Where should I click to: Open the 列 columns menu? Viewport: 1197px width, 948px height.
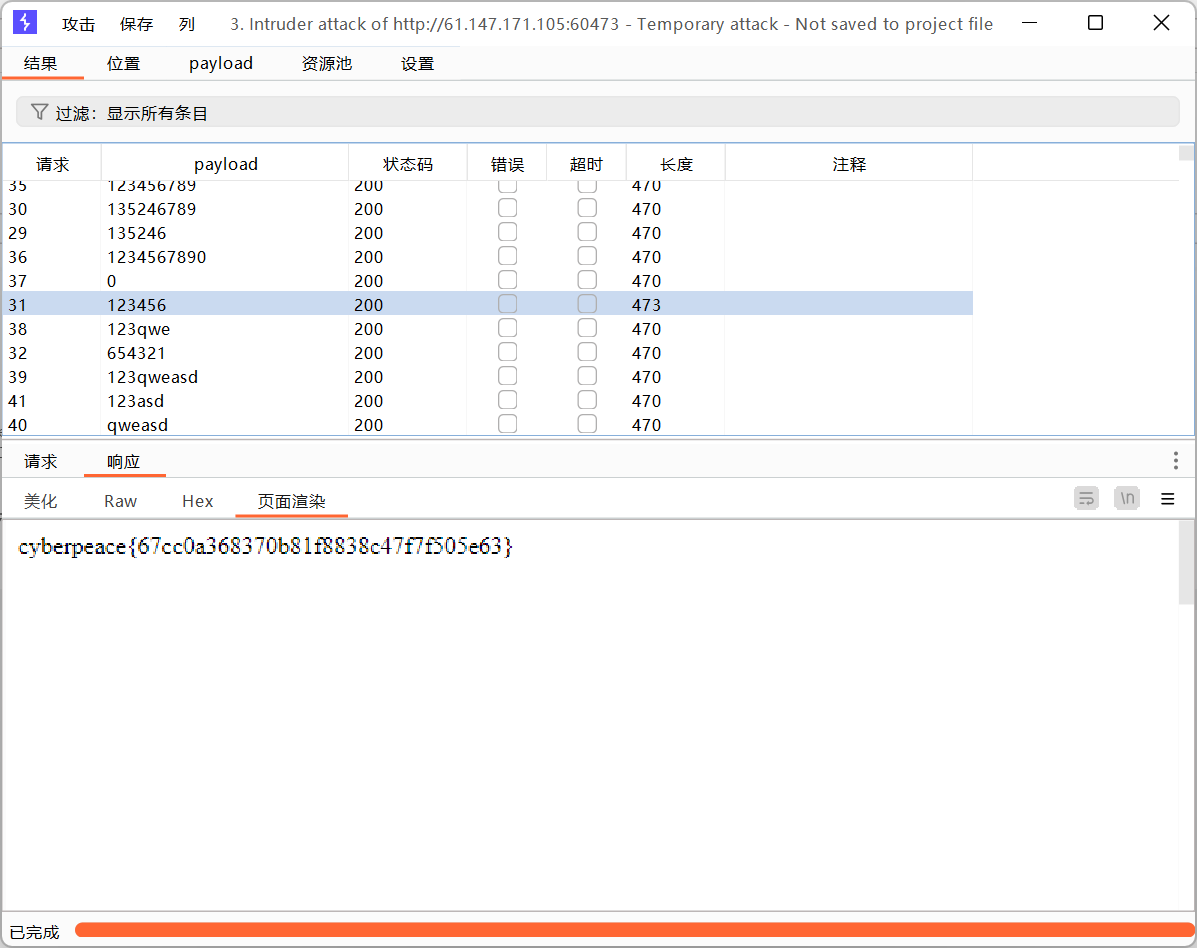187,24
